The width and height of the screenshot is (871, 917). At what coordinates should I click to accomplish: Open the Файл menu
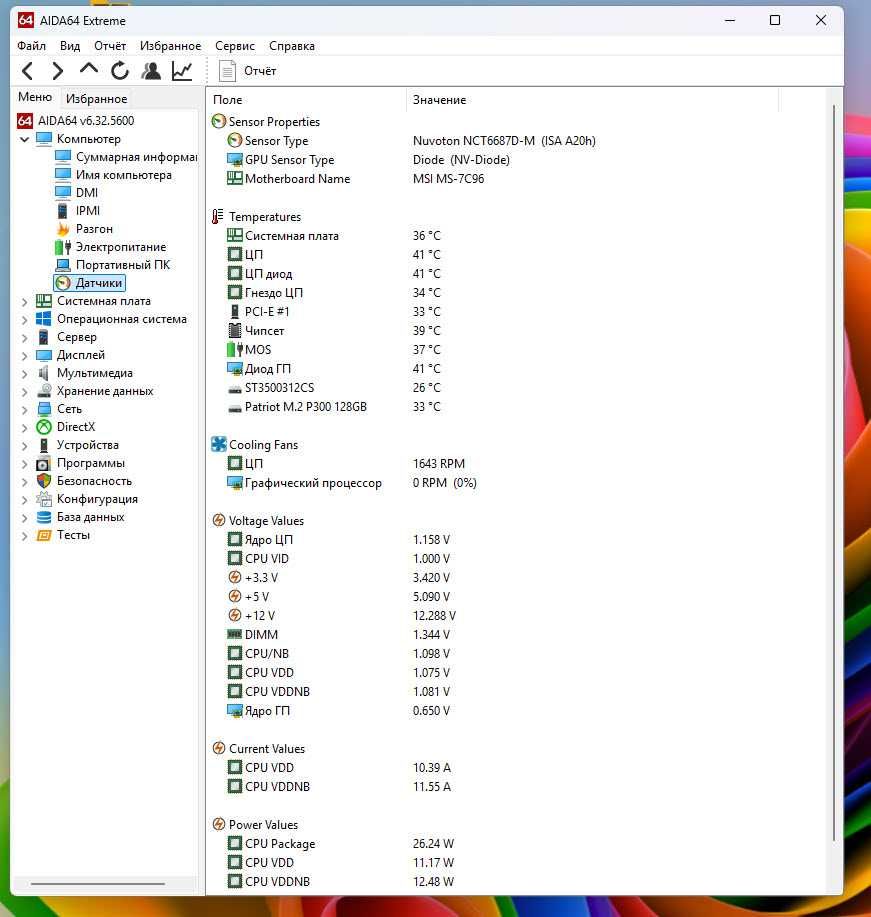click(32, 46)
